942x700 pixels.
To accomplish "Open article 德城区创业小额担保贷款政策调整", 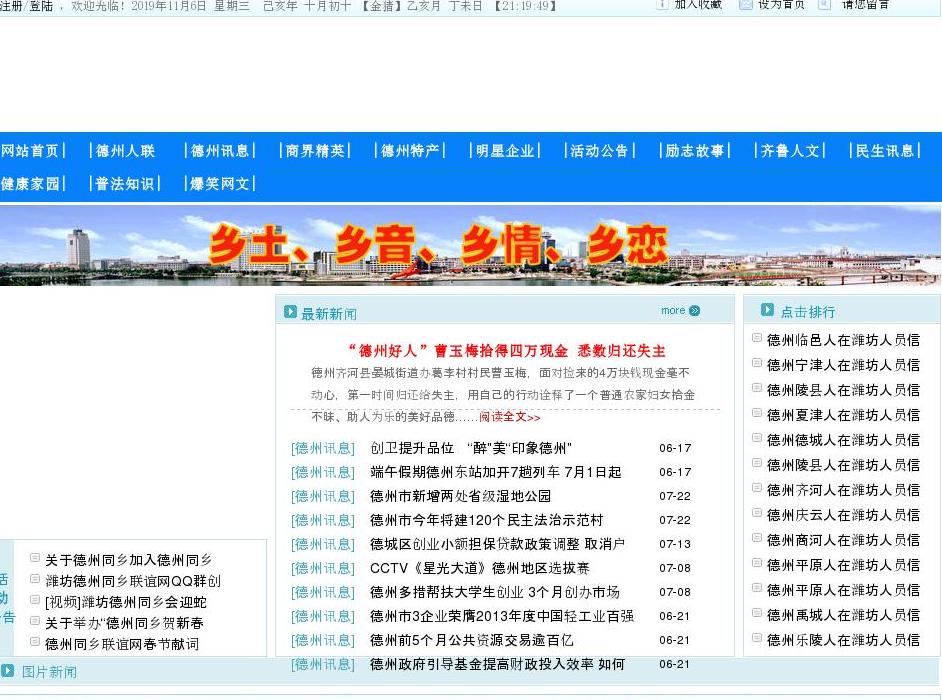I will (497, 544).
